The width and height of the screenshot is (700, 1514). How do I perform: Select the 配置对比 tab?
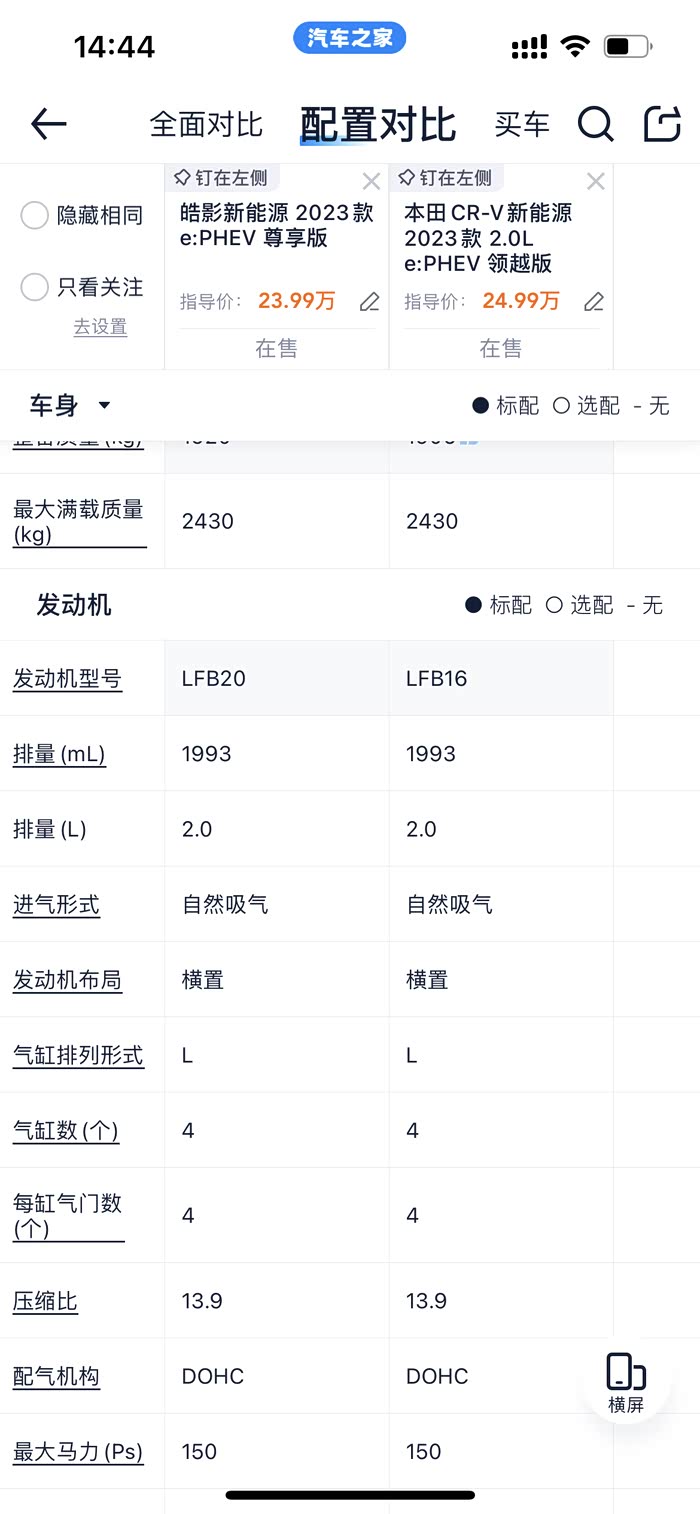pyautogui.click(x=378, y=125)
